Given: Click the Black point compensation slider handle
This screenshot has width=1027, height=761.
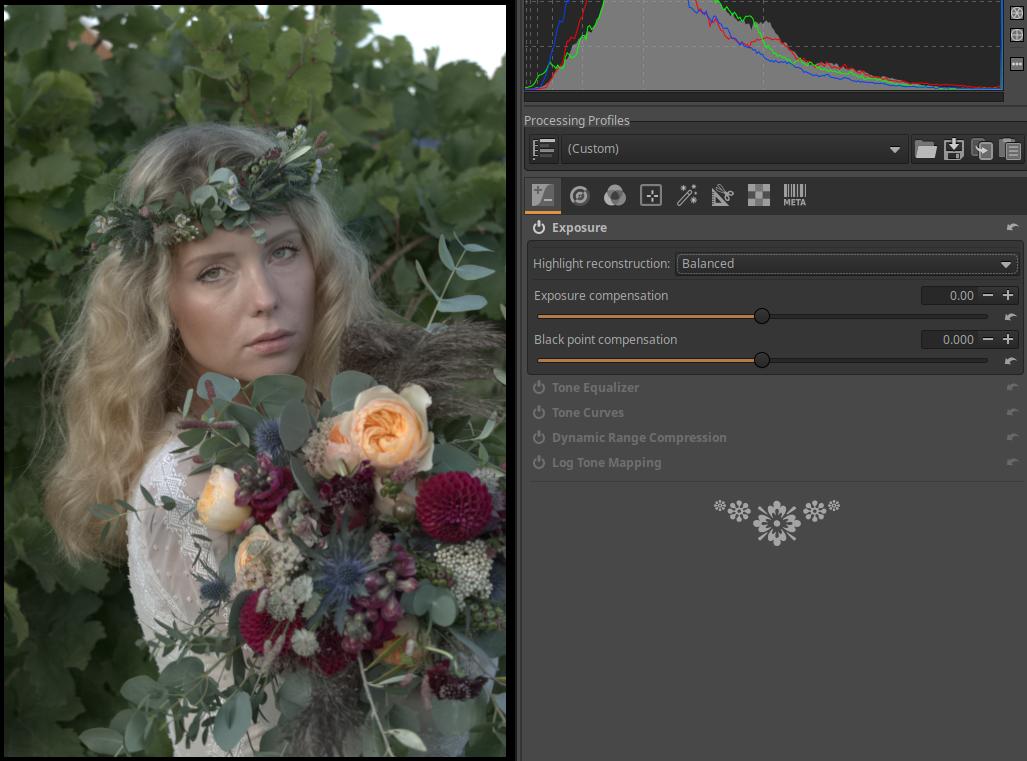Looking at the screenshot, I should click(x=762, y=360).
